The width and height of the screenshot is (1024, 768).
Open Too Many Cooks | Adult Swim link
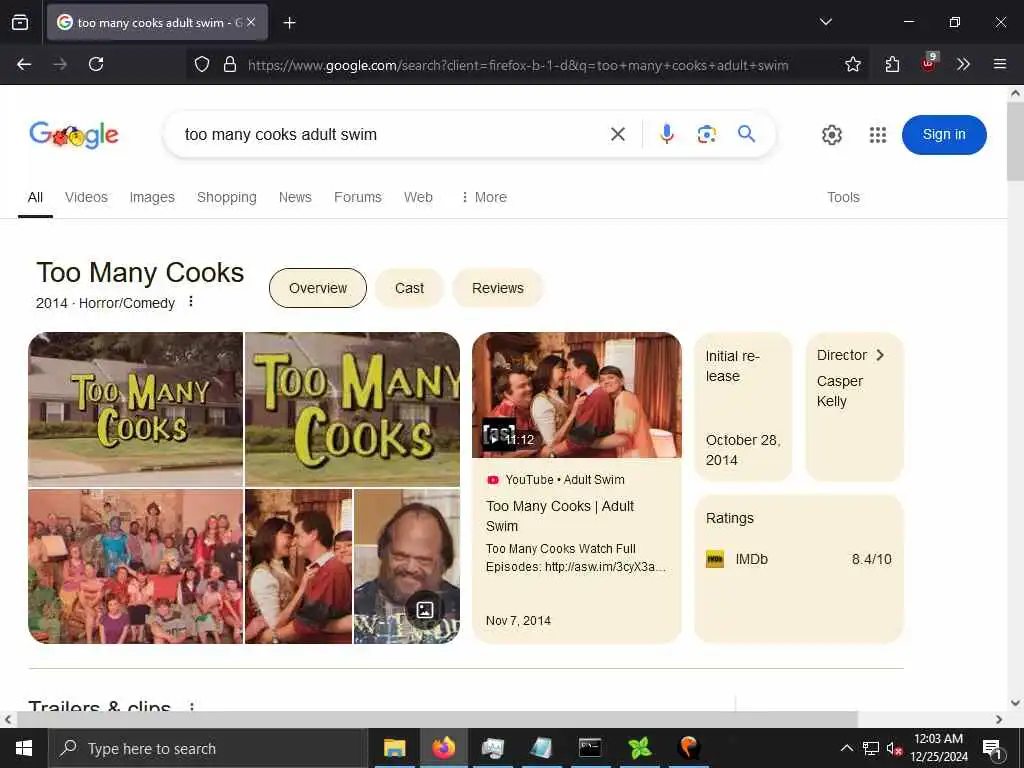tap(560, 516)
